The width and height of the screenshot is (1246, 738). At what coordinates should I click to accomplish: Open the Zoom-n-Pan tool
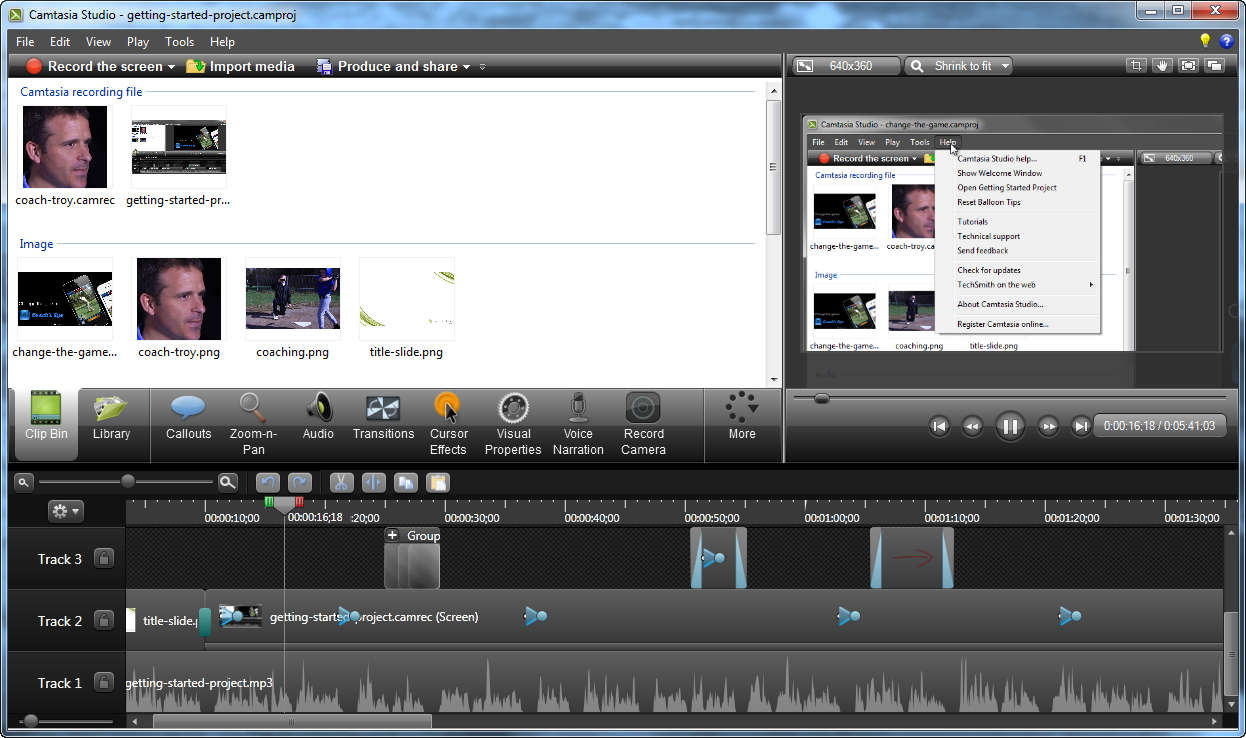253,422
